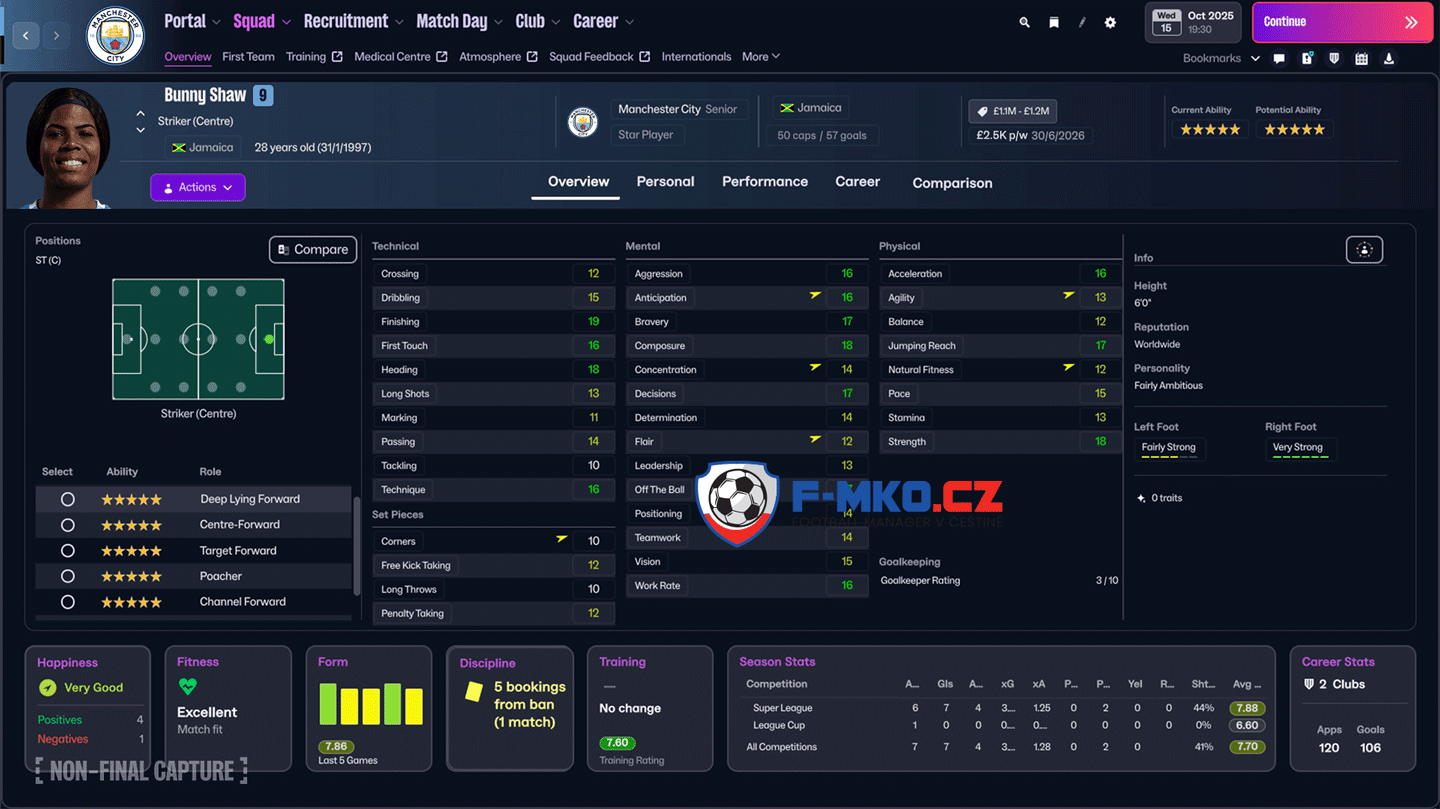Click the position pitch diagram
The height and width of the screenshot is (809, 1440).
tap(198, 340)
